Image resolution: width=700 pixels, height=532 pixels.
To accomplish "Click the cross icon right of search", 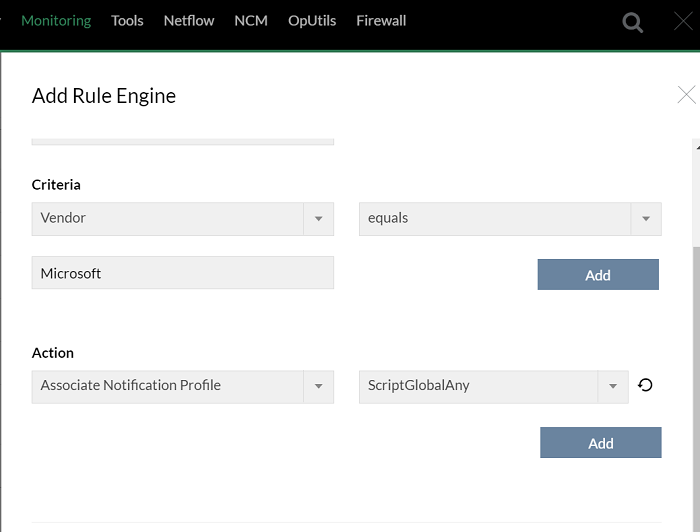I will pyautogui.click(x=684, y=22).
